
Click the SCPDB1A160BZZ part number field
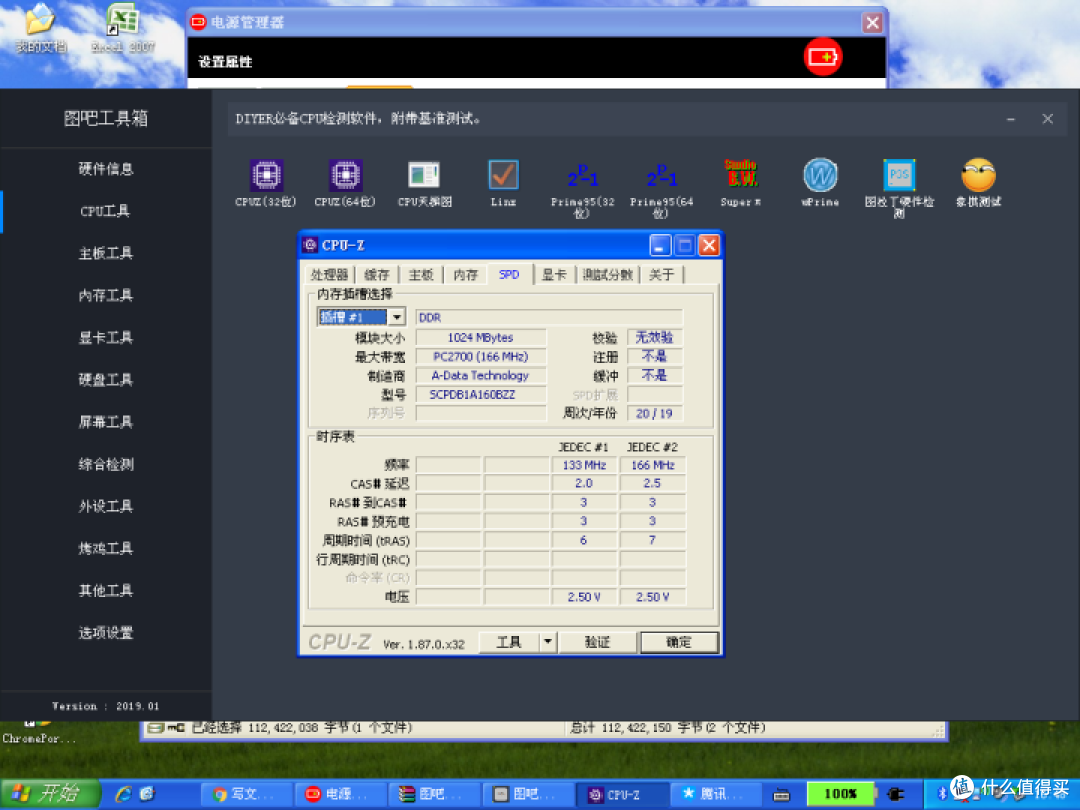(481, 395)
